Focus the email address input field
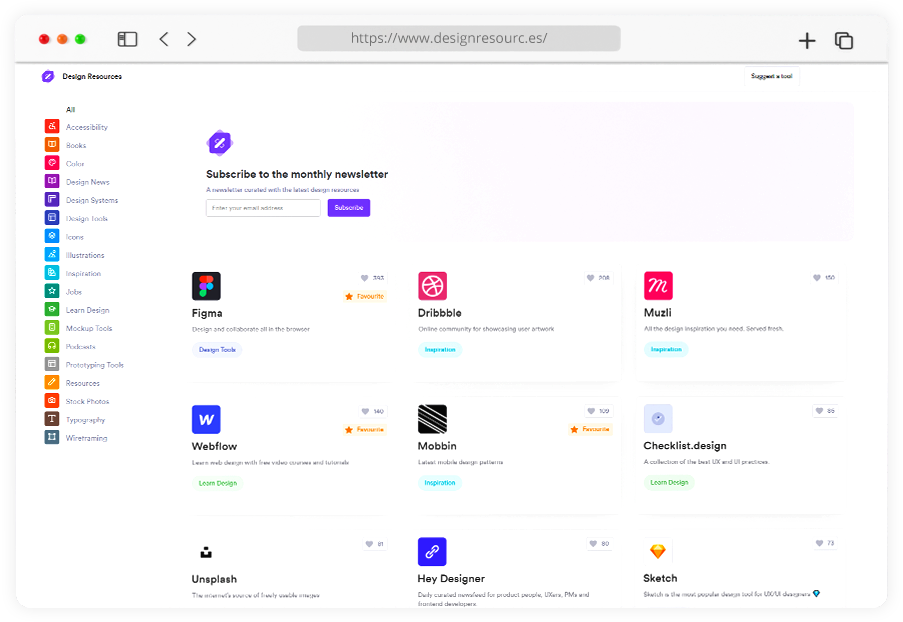903x622 pixels. (x=263, y=208)
